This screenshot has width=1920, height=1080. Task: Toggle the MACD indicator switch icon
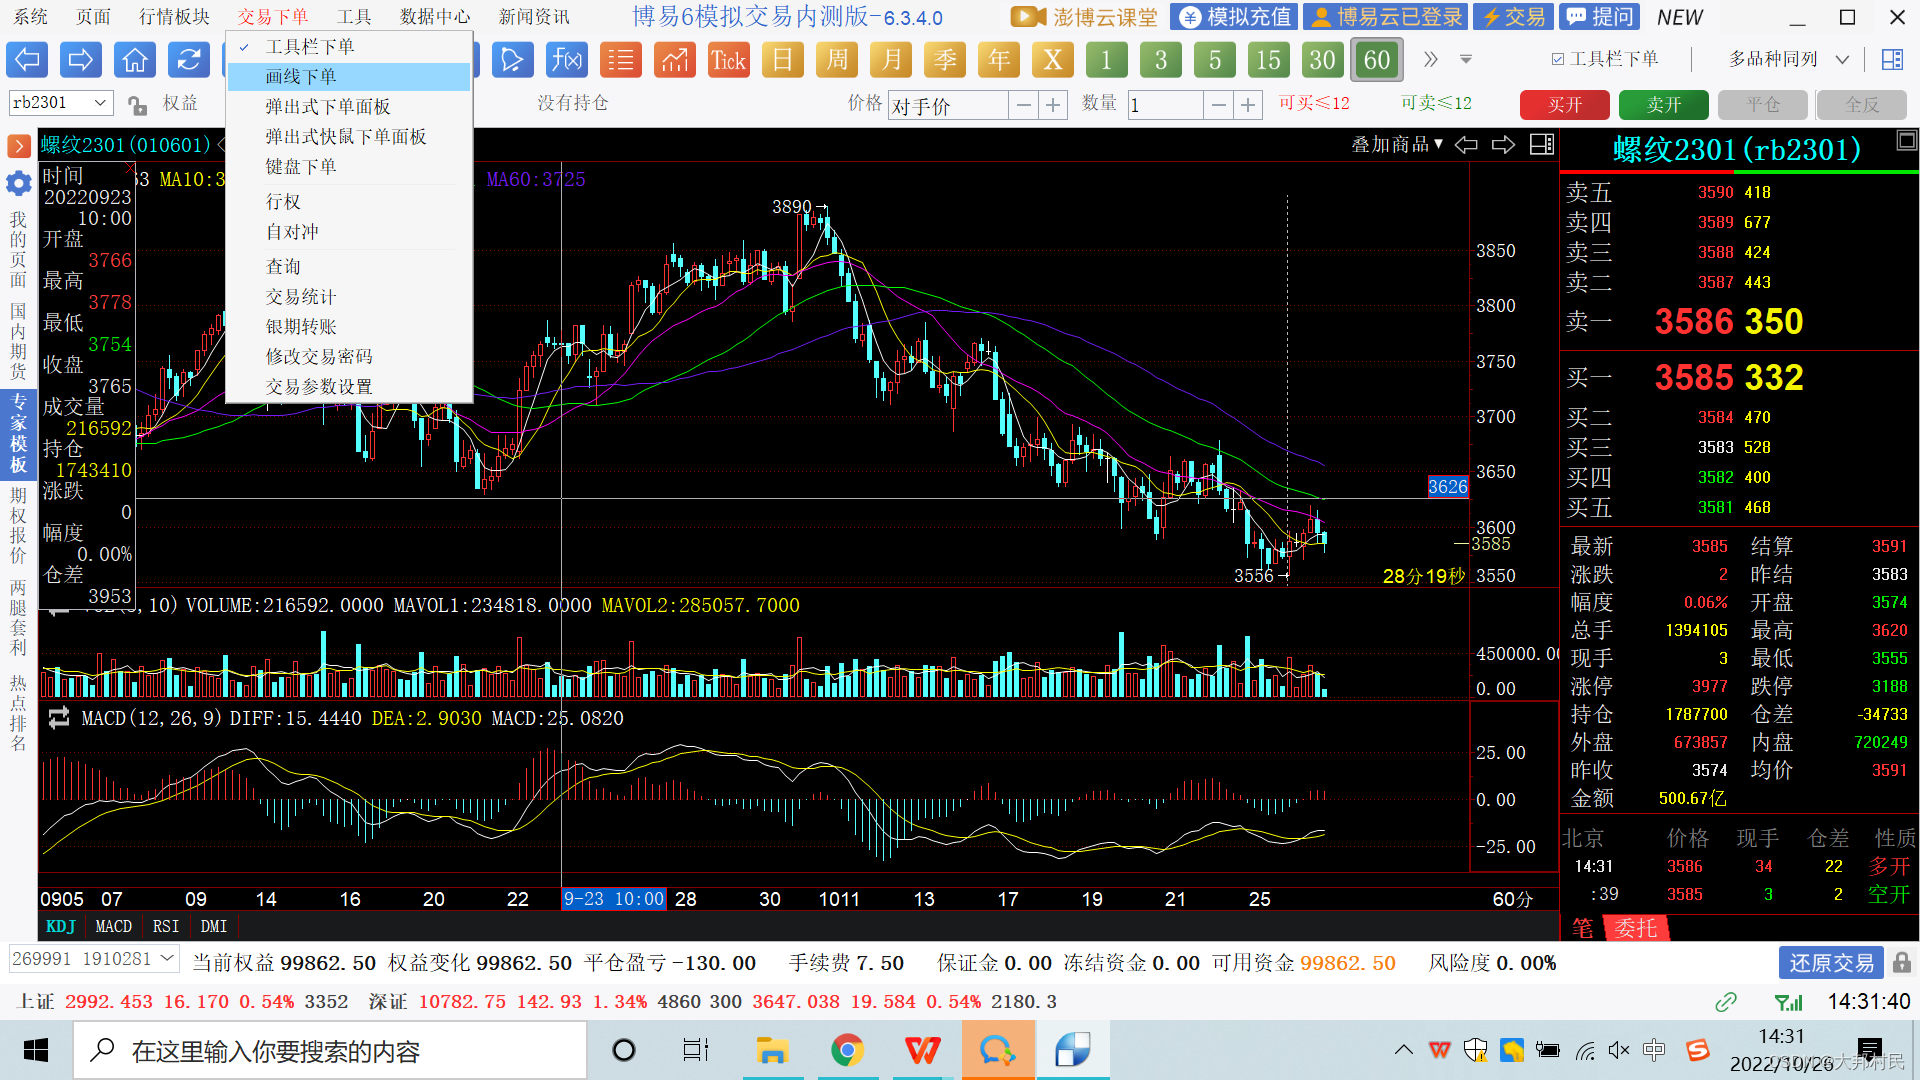coord(59,718)
